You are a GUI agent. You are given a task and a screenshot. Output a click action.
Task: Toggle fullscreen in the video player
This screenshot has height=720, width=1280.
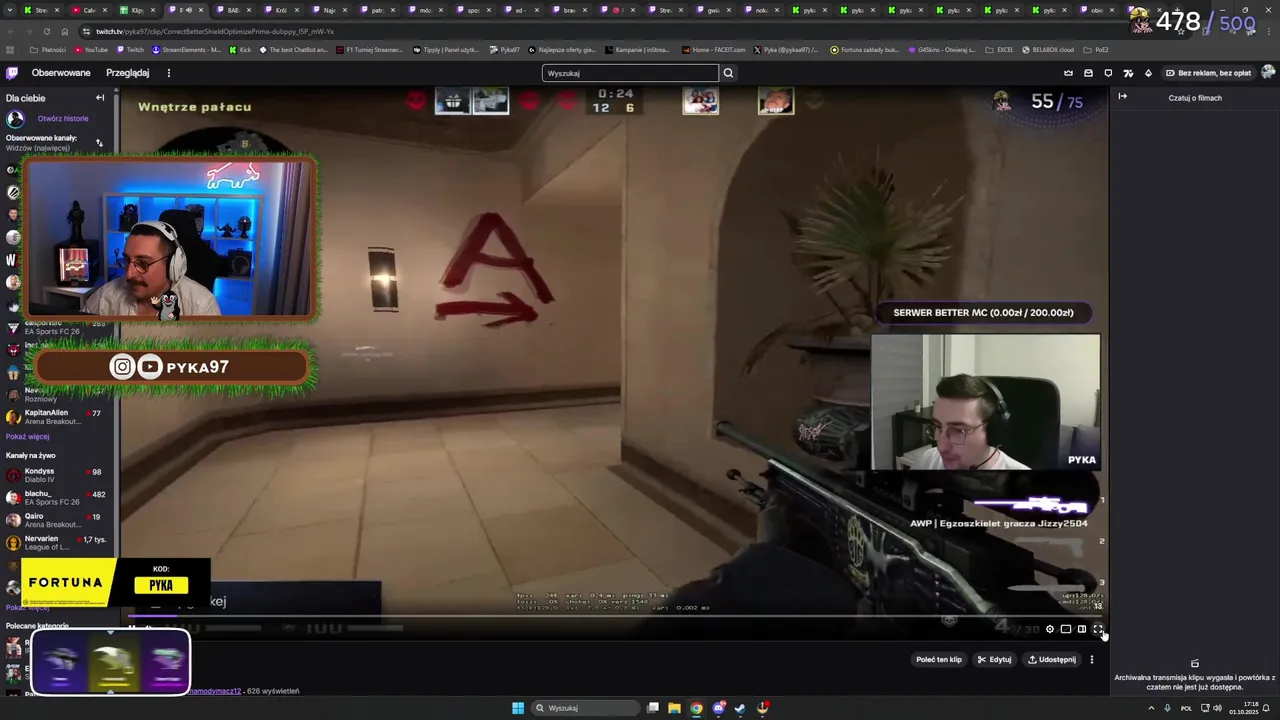point(1098,629)
